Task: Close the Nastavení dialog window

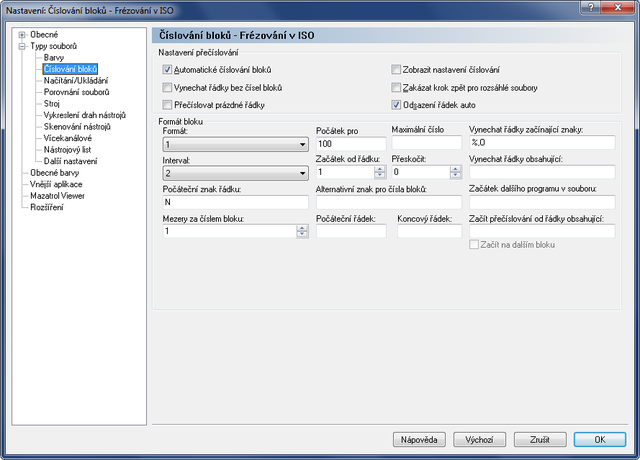Action: click(x=618, y=7)
